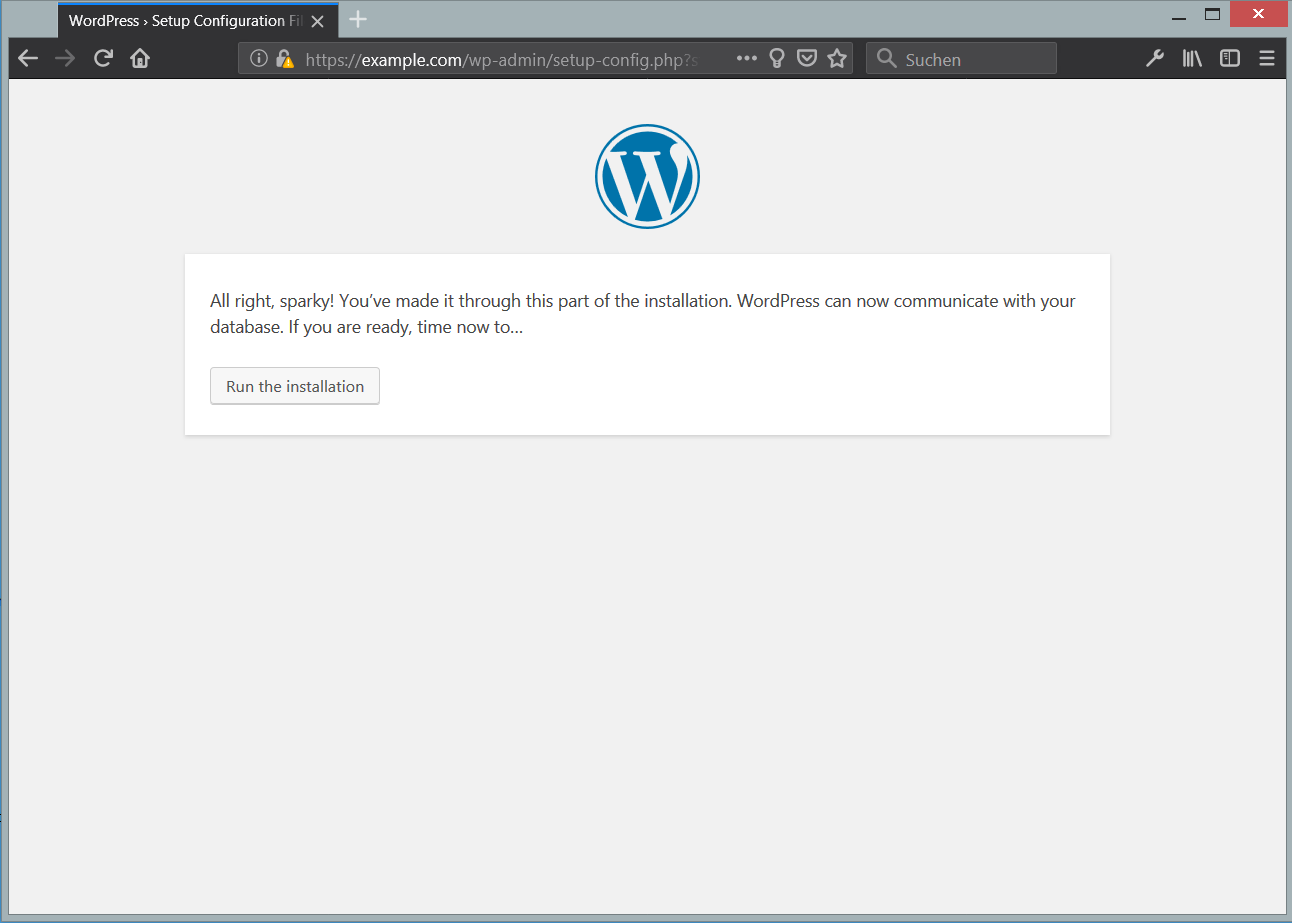Open the Firefox hamburger menu
Viewport: 1292px width, 923px height.
pos(1267,59)
